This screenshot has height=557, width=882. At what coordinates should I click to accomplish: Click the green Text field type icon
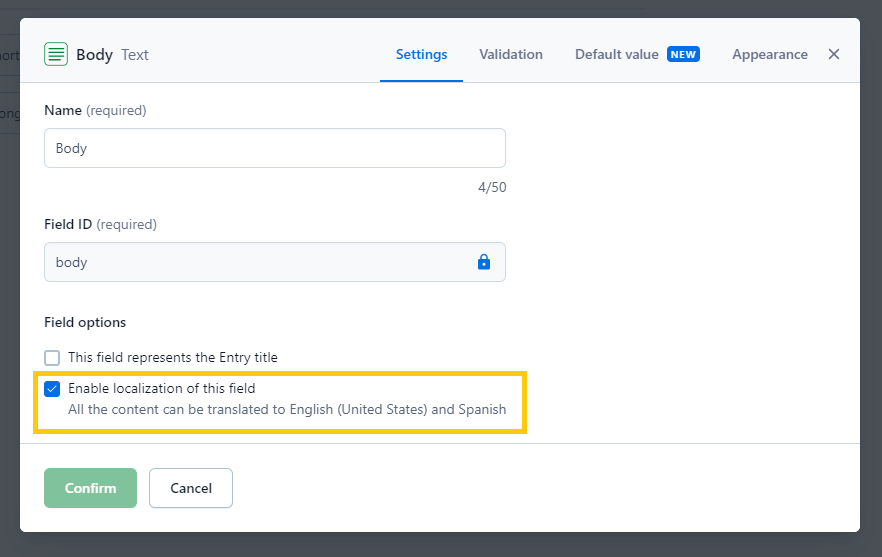point(56,54)
